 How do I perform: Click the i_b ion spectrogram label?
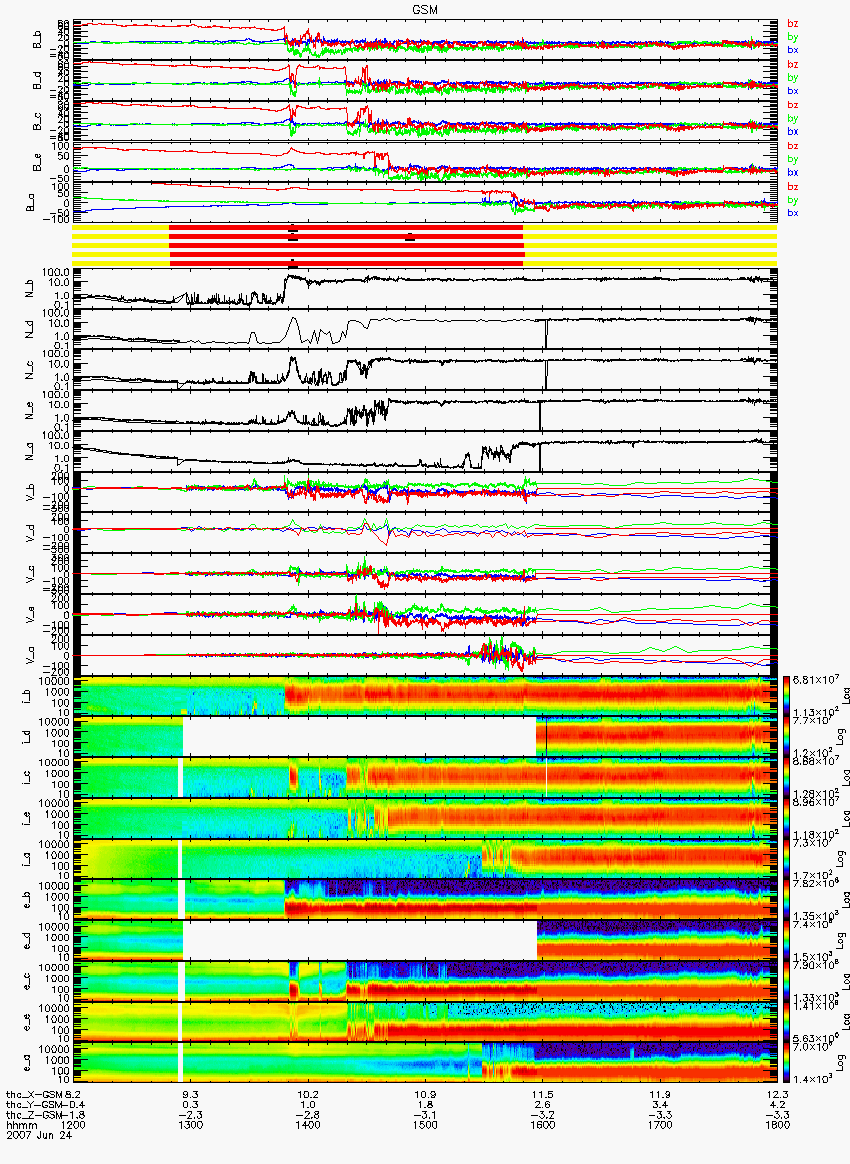click(26, 696)
